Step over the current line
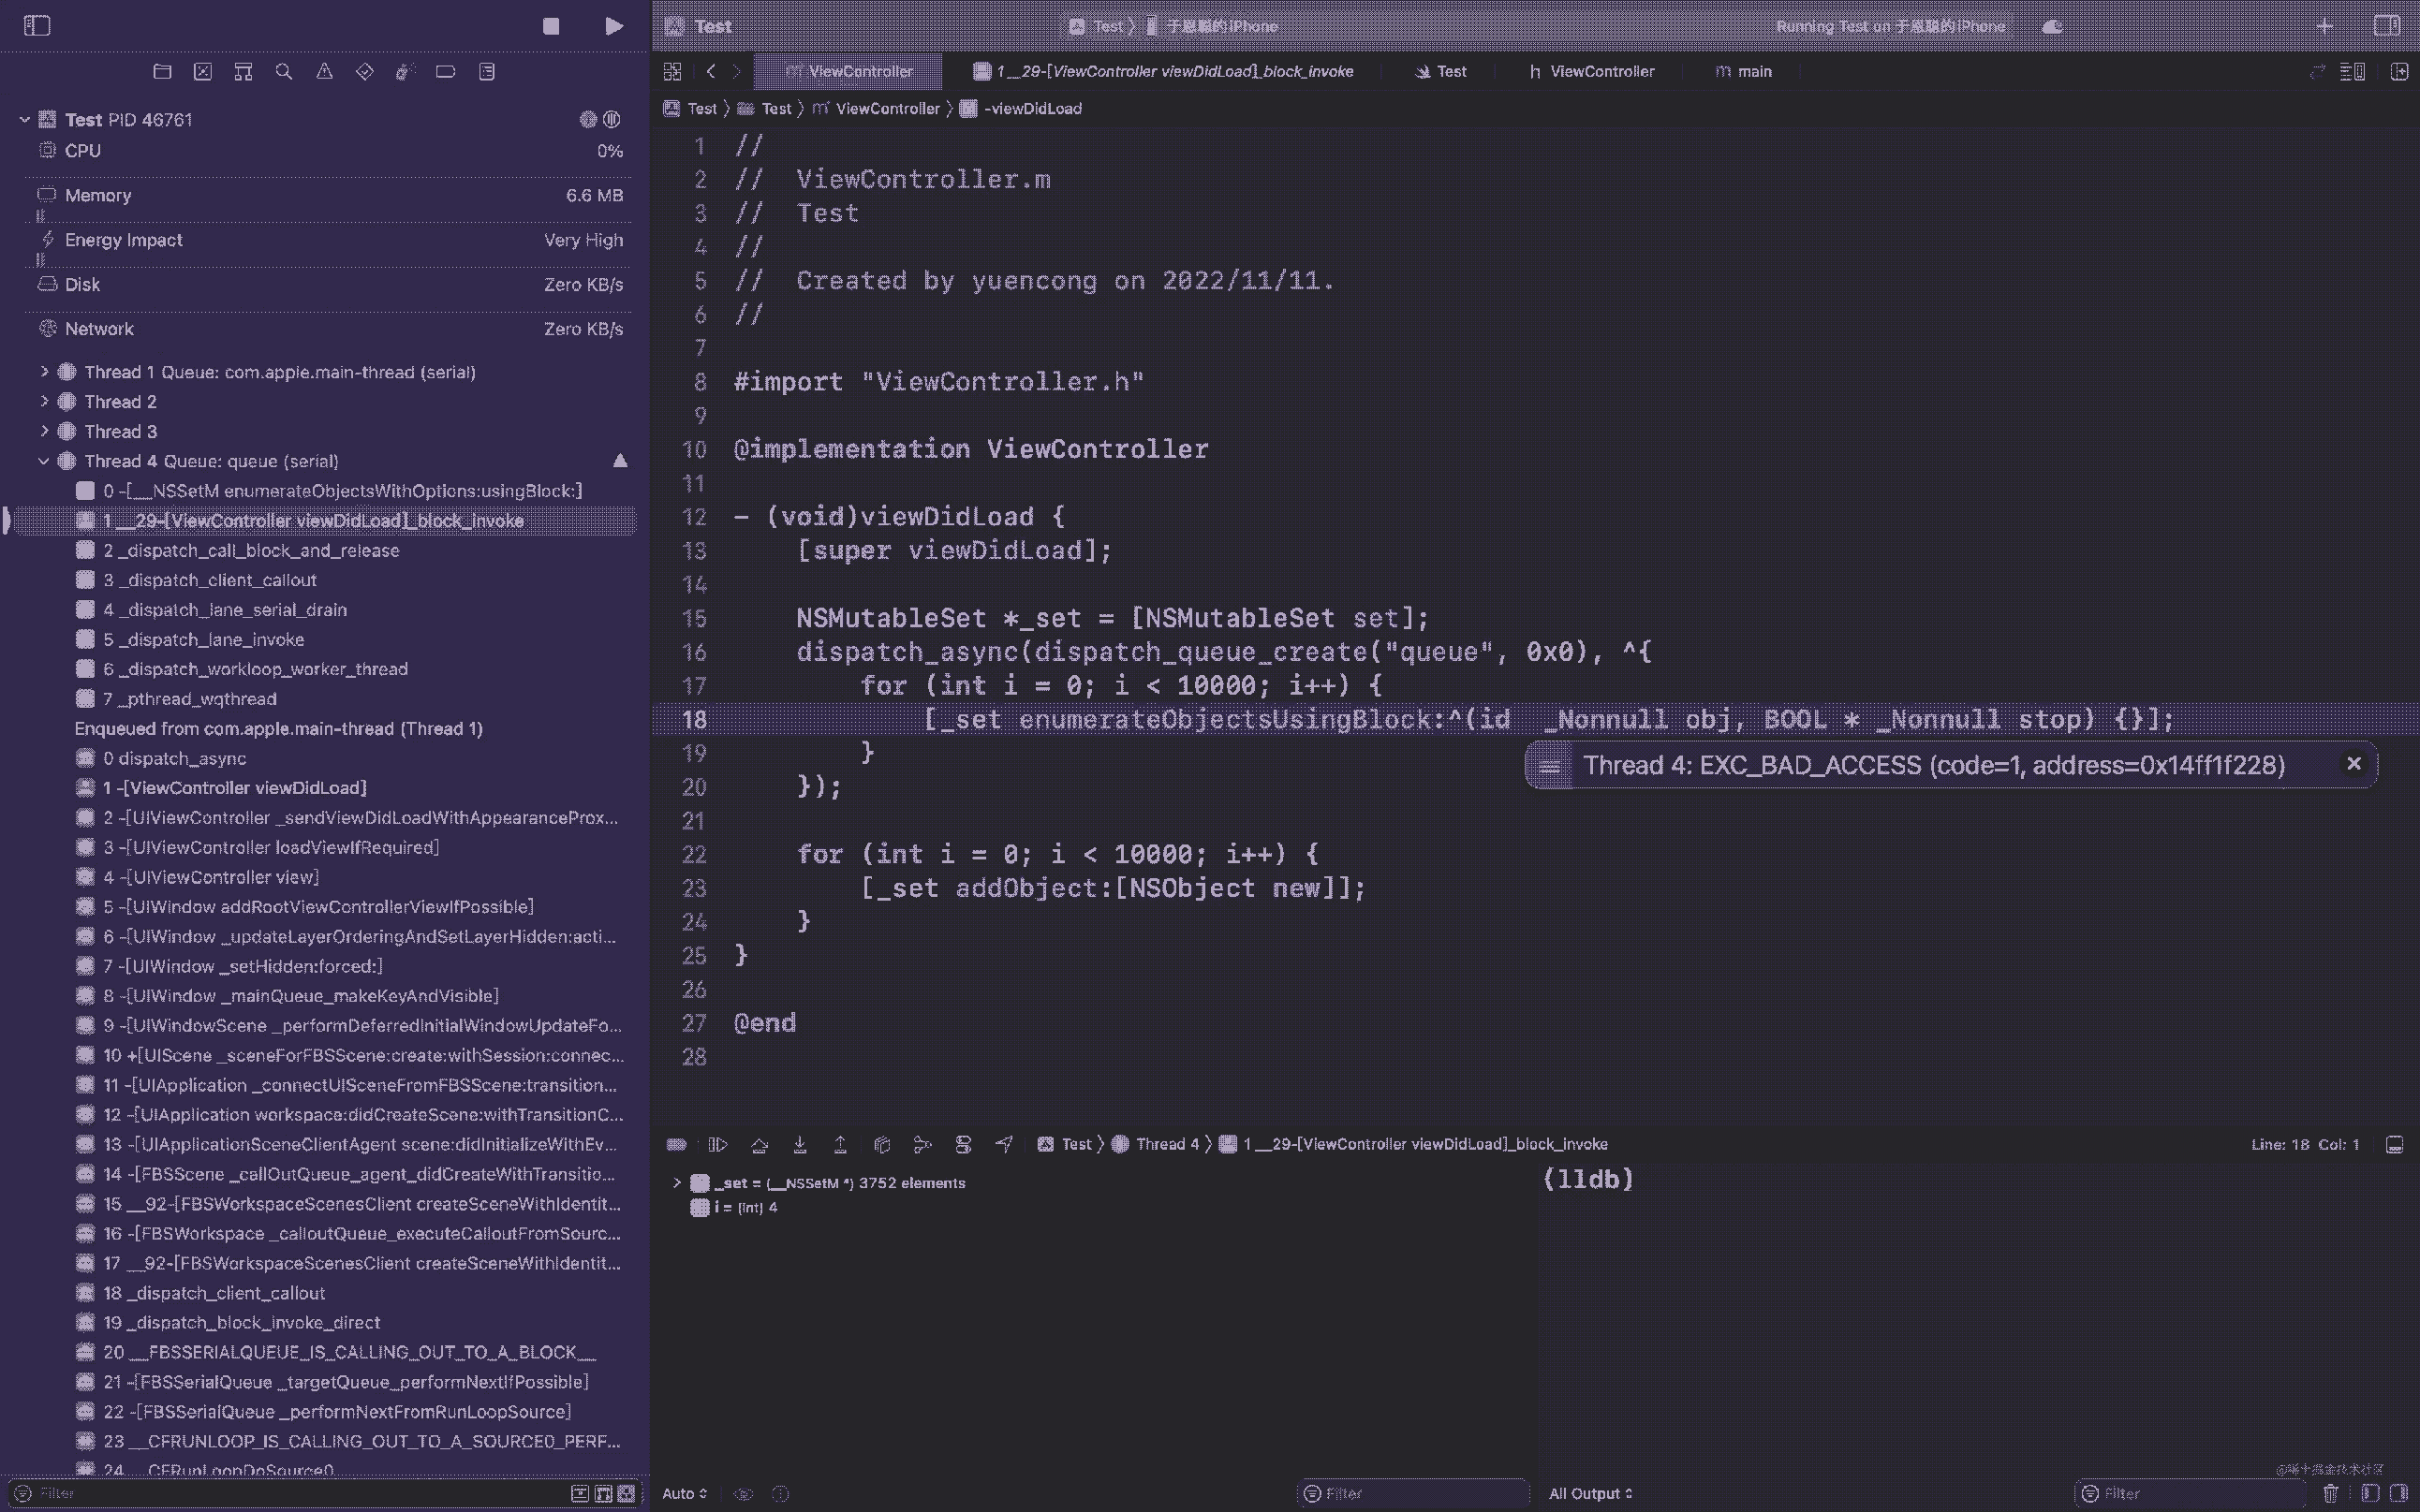Image resolution: width=2420 pixels, height=1512 pixels. (x=759, y=1144)
